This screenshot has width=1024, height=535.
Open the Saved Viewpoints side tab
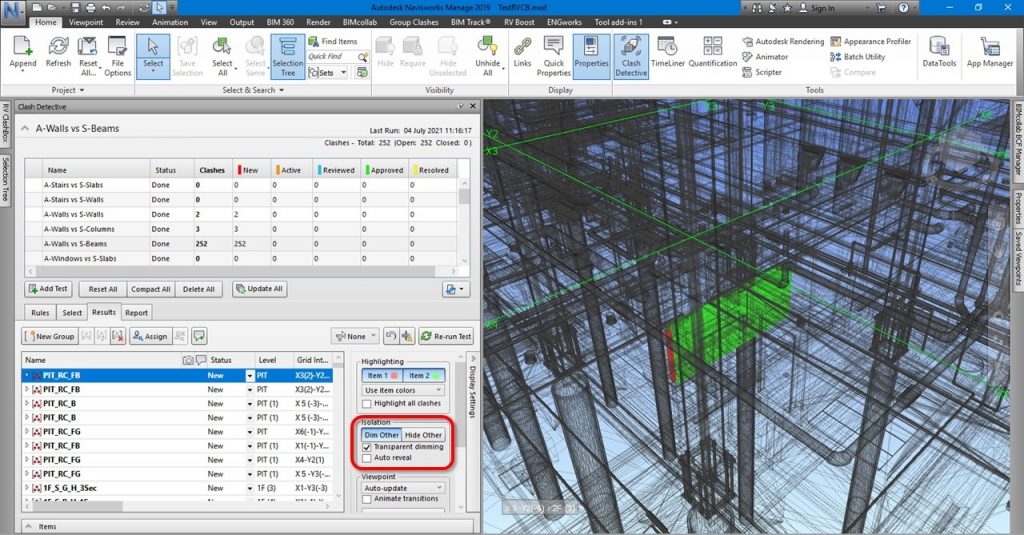(1017, 259)
